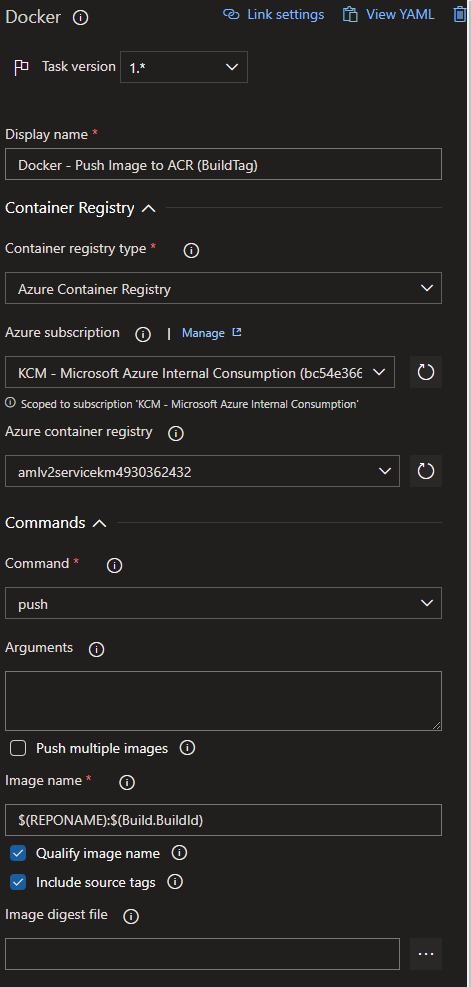Click info icon beside Command label
The image size is (471, 987).
115,565
